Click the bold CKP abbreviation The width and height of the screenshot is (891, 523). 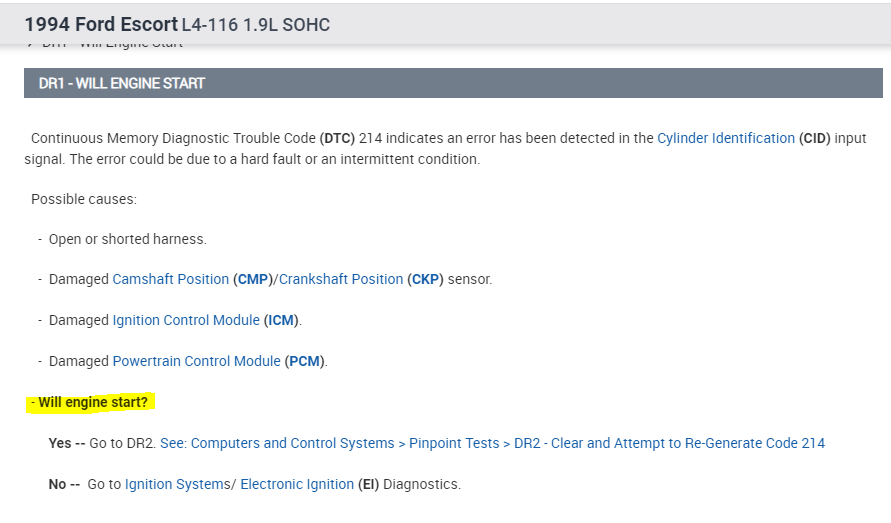[426, 279]
